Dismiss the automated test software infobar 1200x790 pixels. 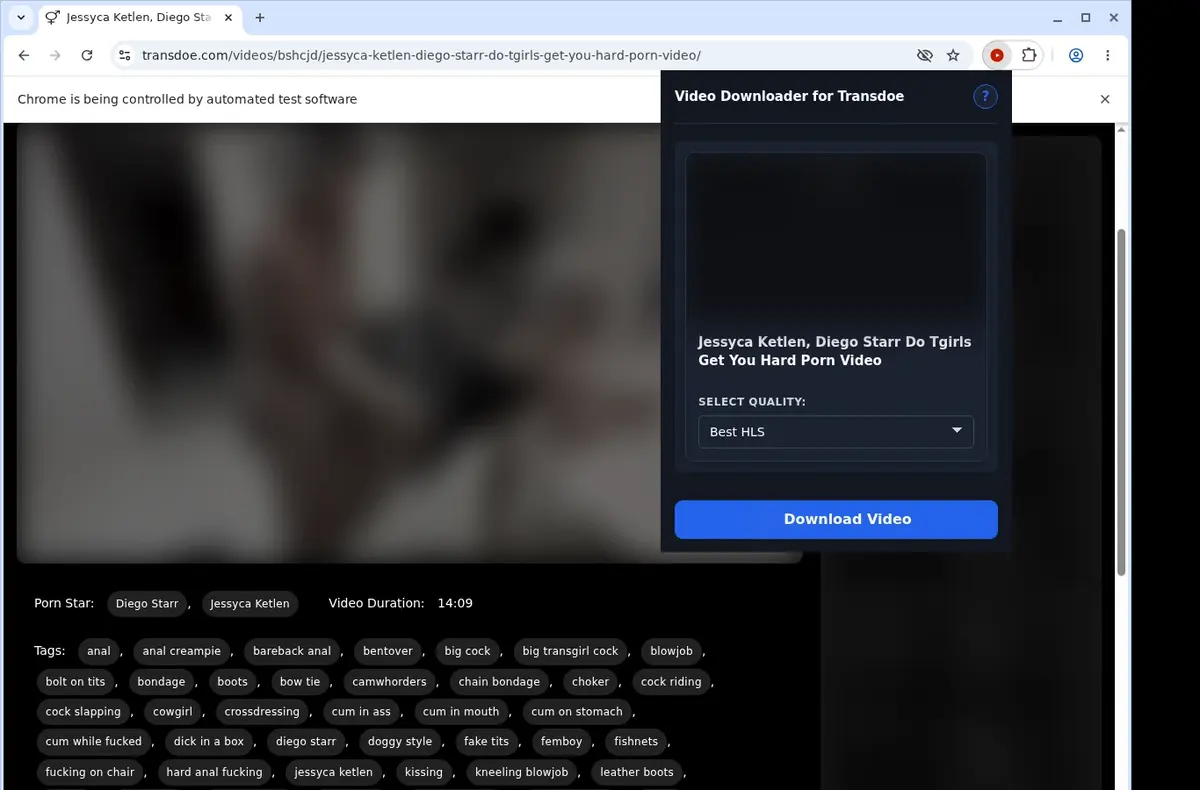[x=1105, y=99]
